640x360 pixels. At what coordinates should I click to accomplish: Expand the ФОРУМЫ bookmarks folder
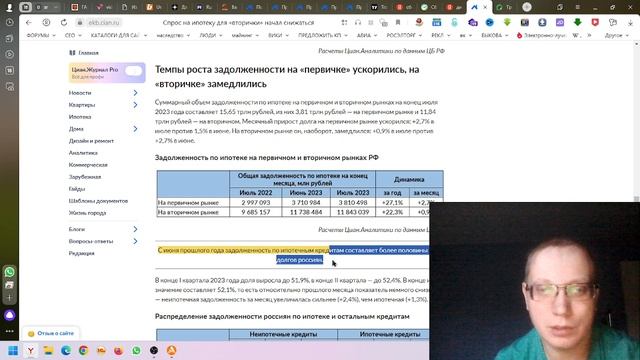tap(41, 36)
